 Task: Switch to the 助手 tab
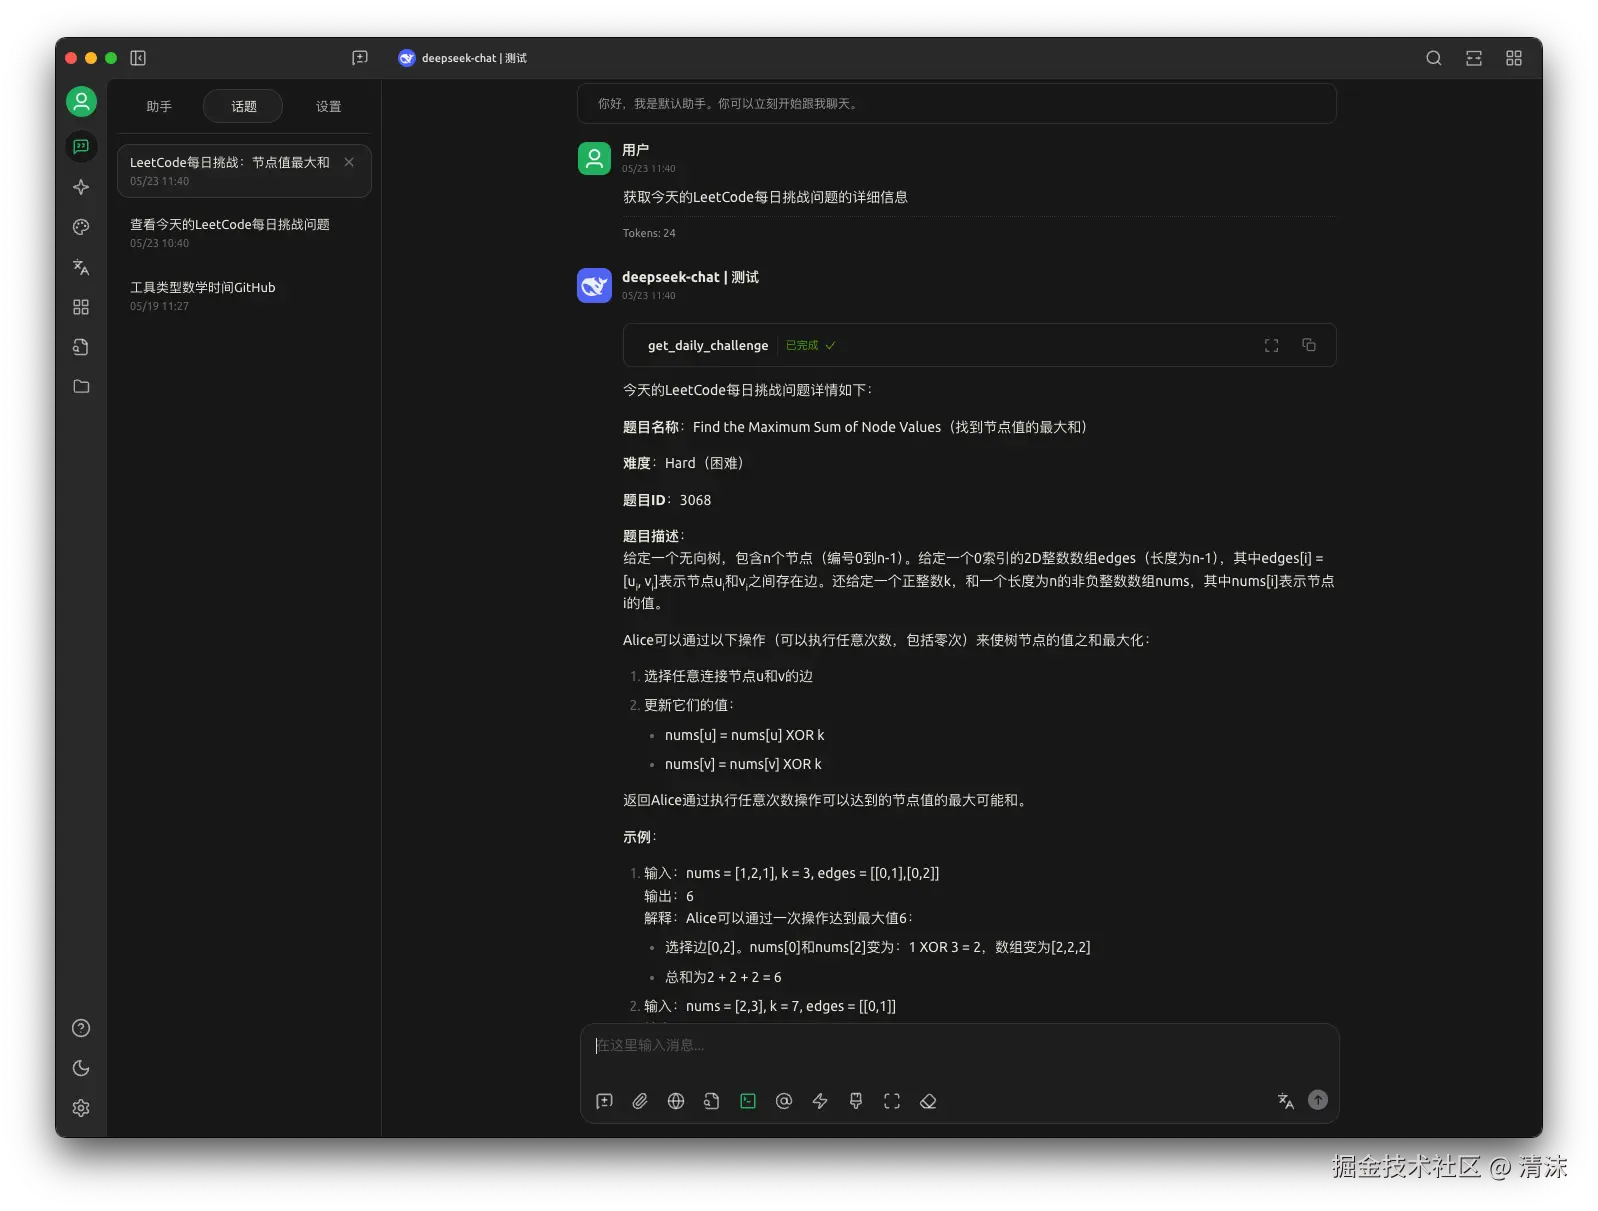(158, 106)
